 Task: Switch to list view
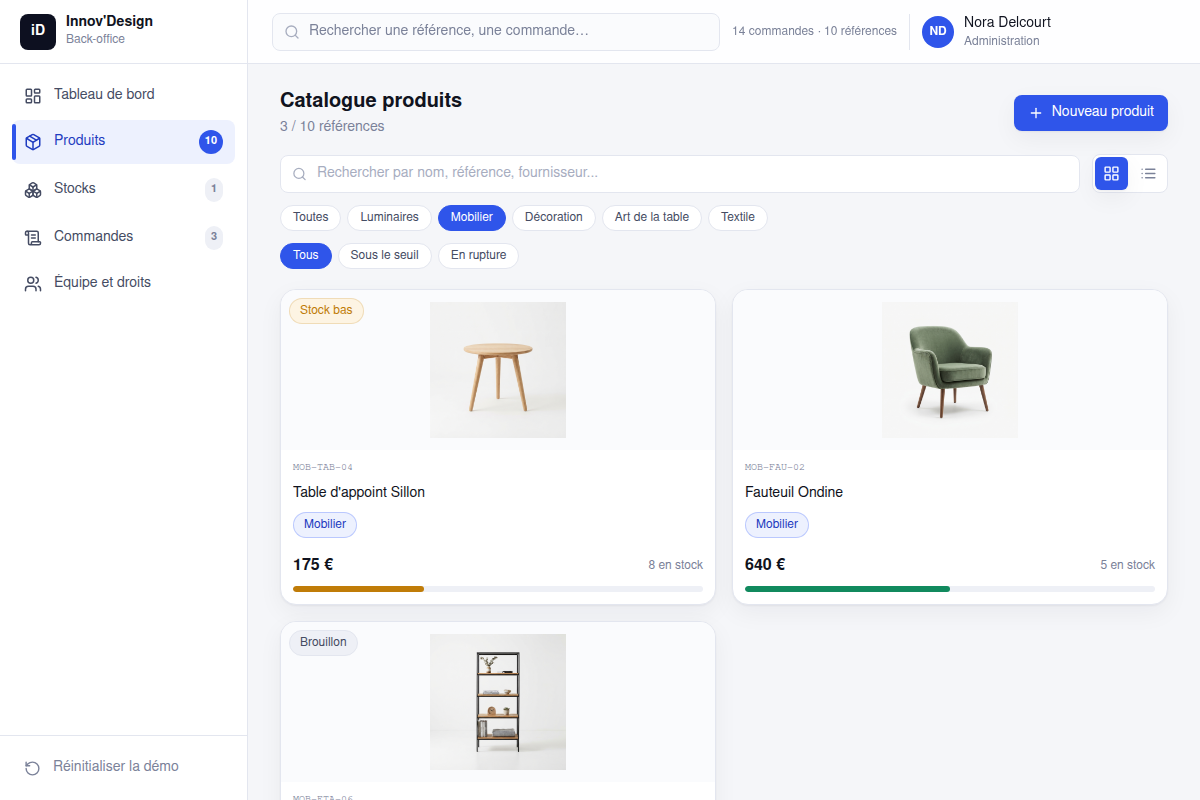(x=1149, y=174)
